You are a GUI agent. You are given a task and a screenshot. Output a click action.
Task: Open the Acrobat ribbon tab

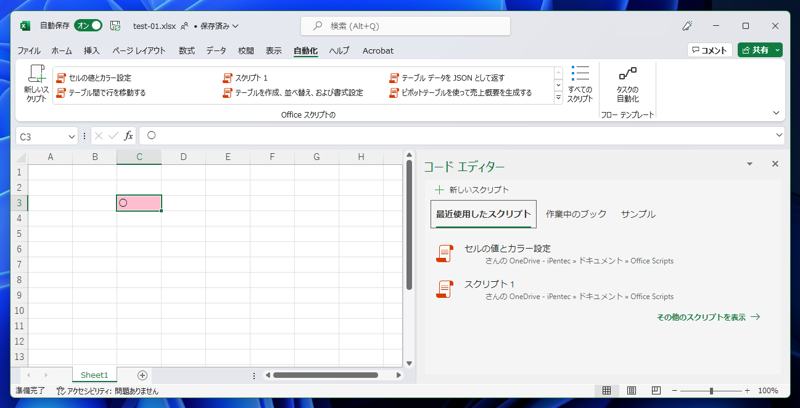(378, 50)
